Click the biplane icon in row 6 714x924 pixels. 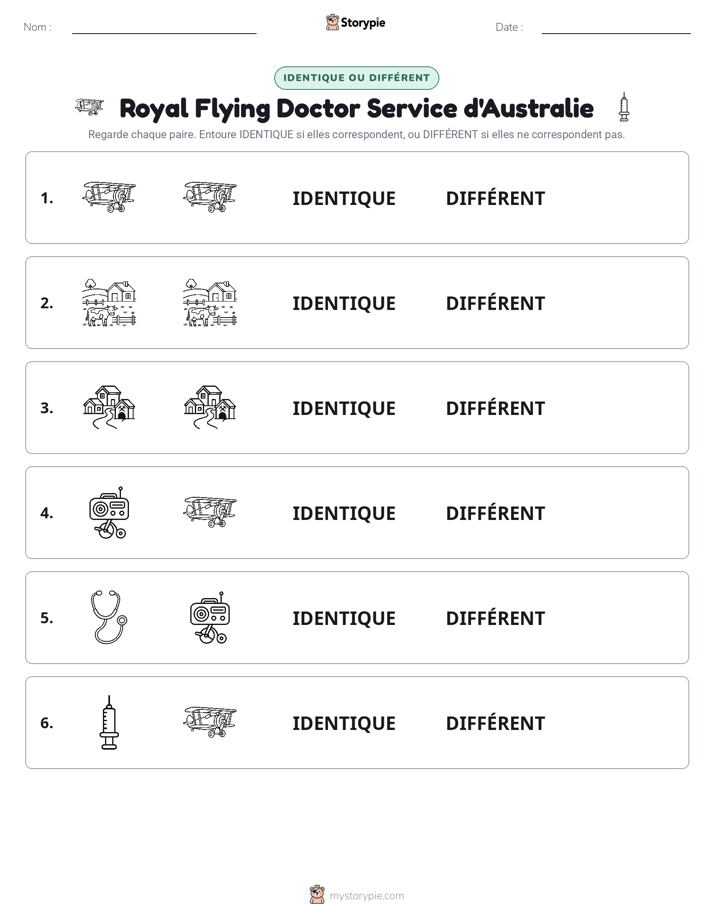(x=210, y=722)
